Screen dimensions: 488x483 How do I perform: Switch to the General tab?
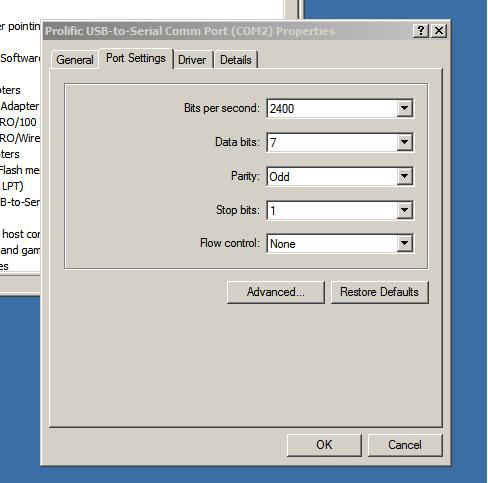pos(75,60)
